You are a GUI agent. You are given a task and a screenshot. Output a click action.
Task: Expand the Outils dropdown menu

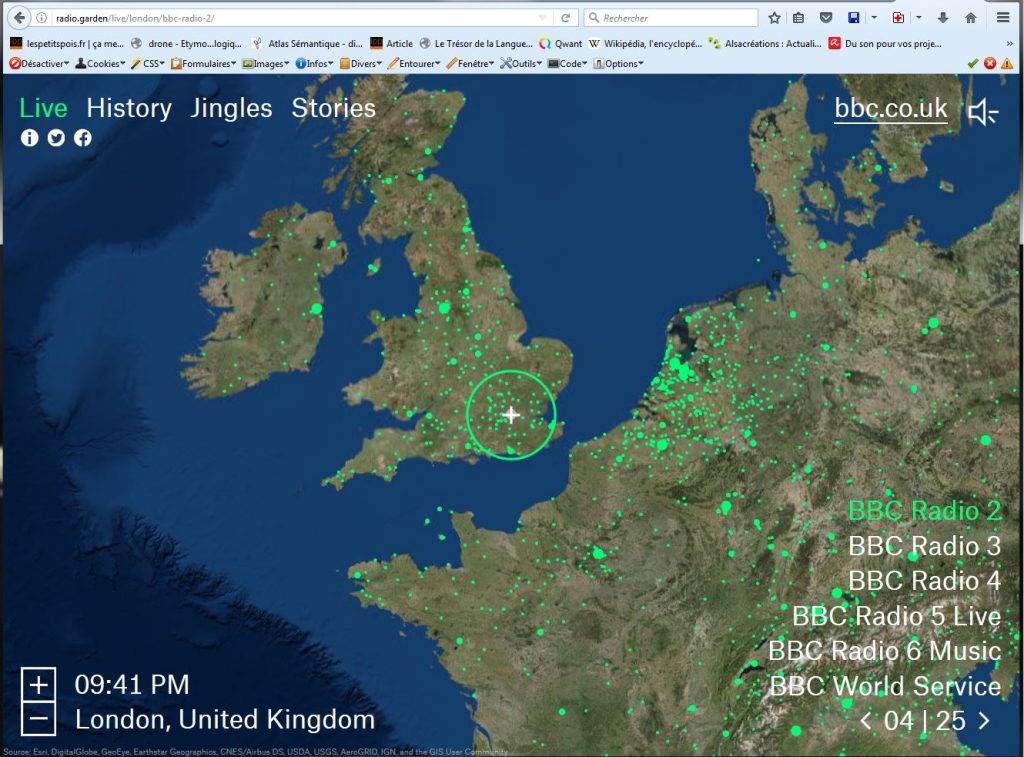(x=520, y=63)
